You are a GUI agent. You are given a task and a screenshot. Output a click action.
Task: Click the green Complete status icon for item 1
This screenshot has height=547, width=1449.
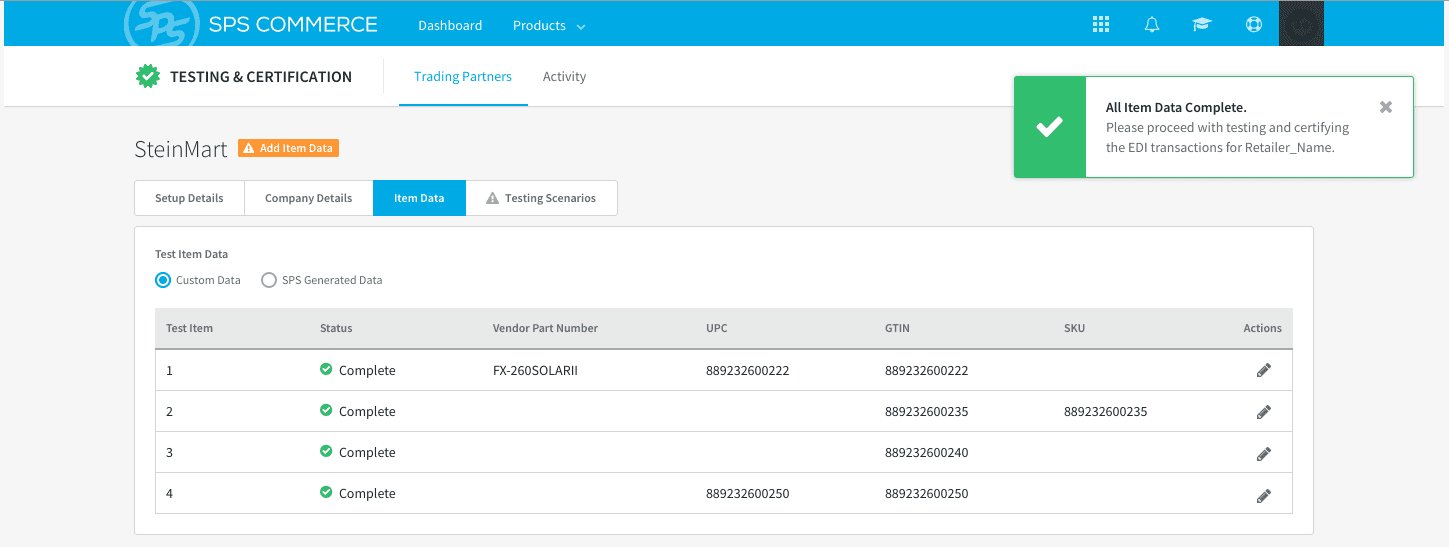click(x=326, y=369)
